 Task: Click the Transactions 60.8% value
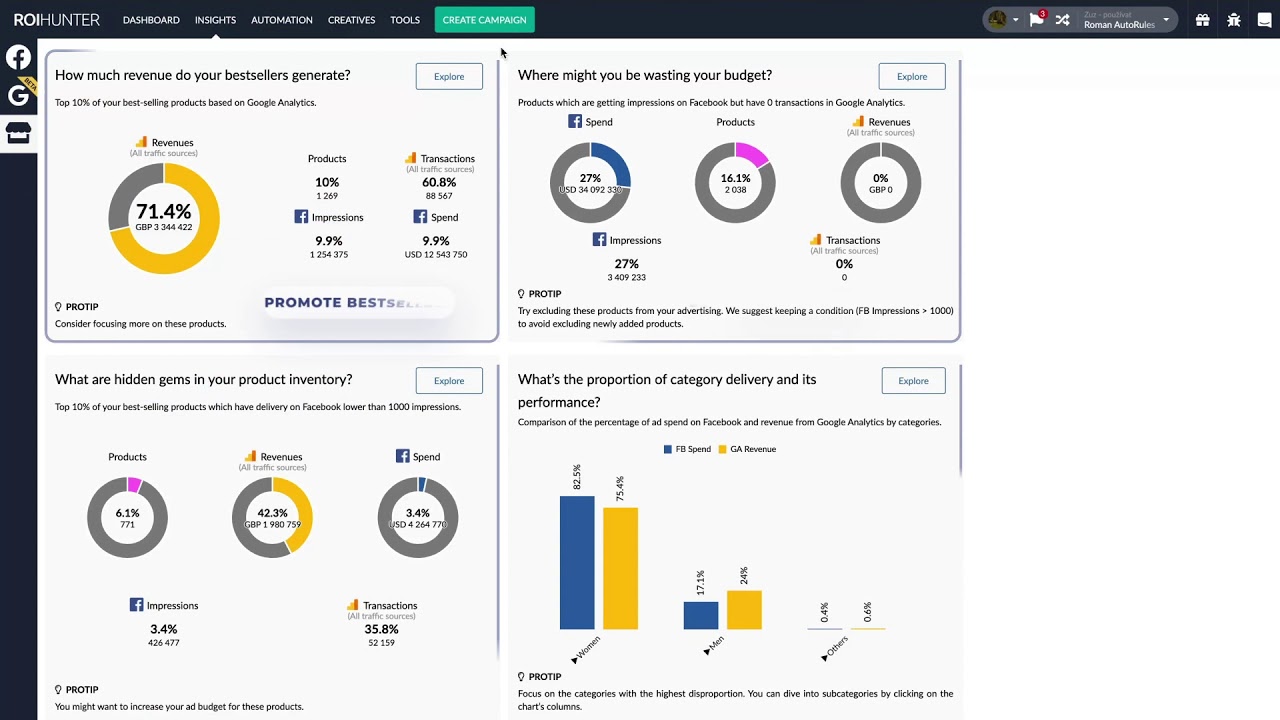point(439,182)
